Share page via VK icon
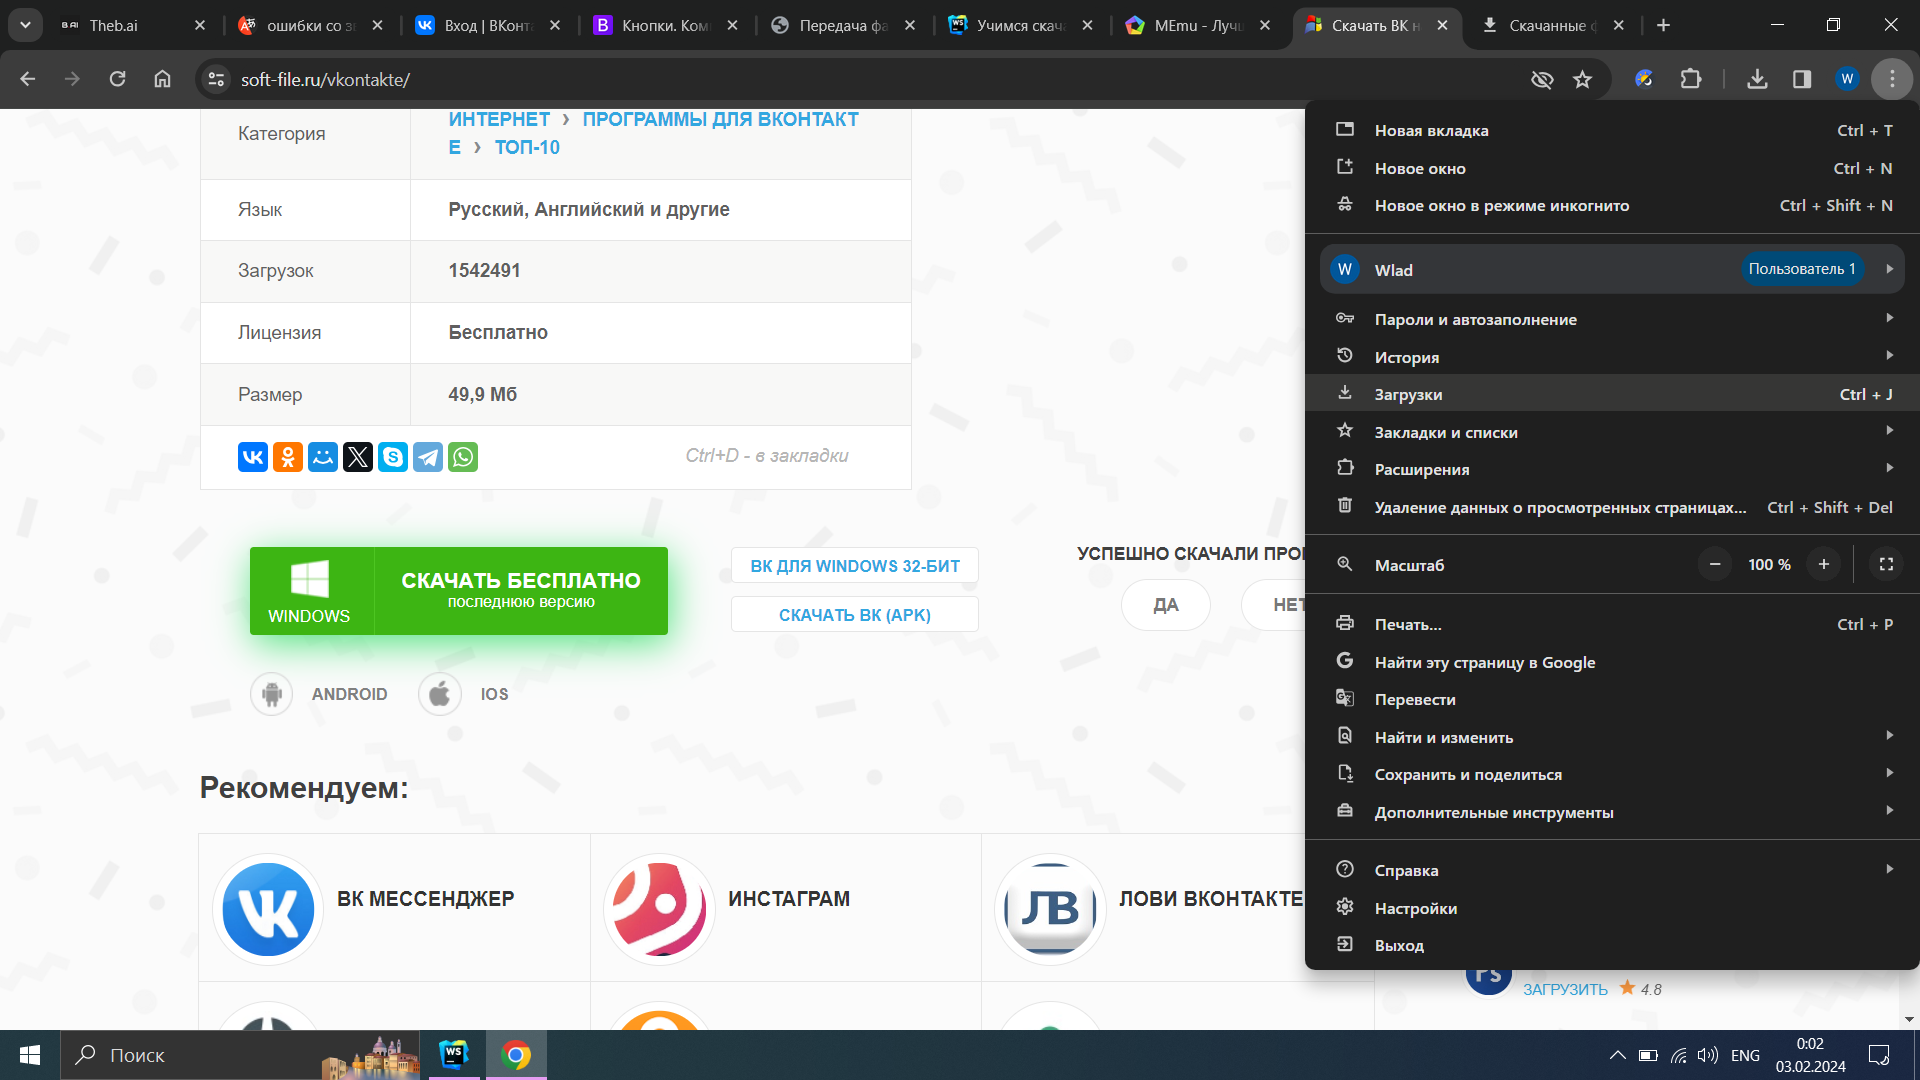The image size is (1920, 1080). tap(253, 457)
